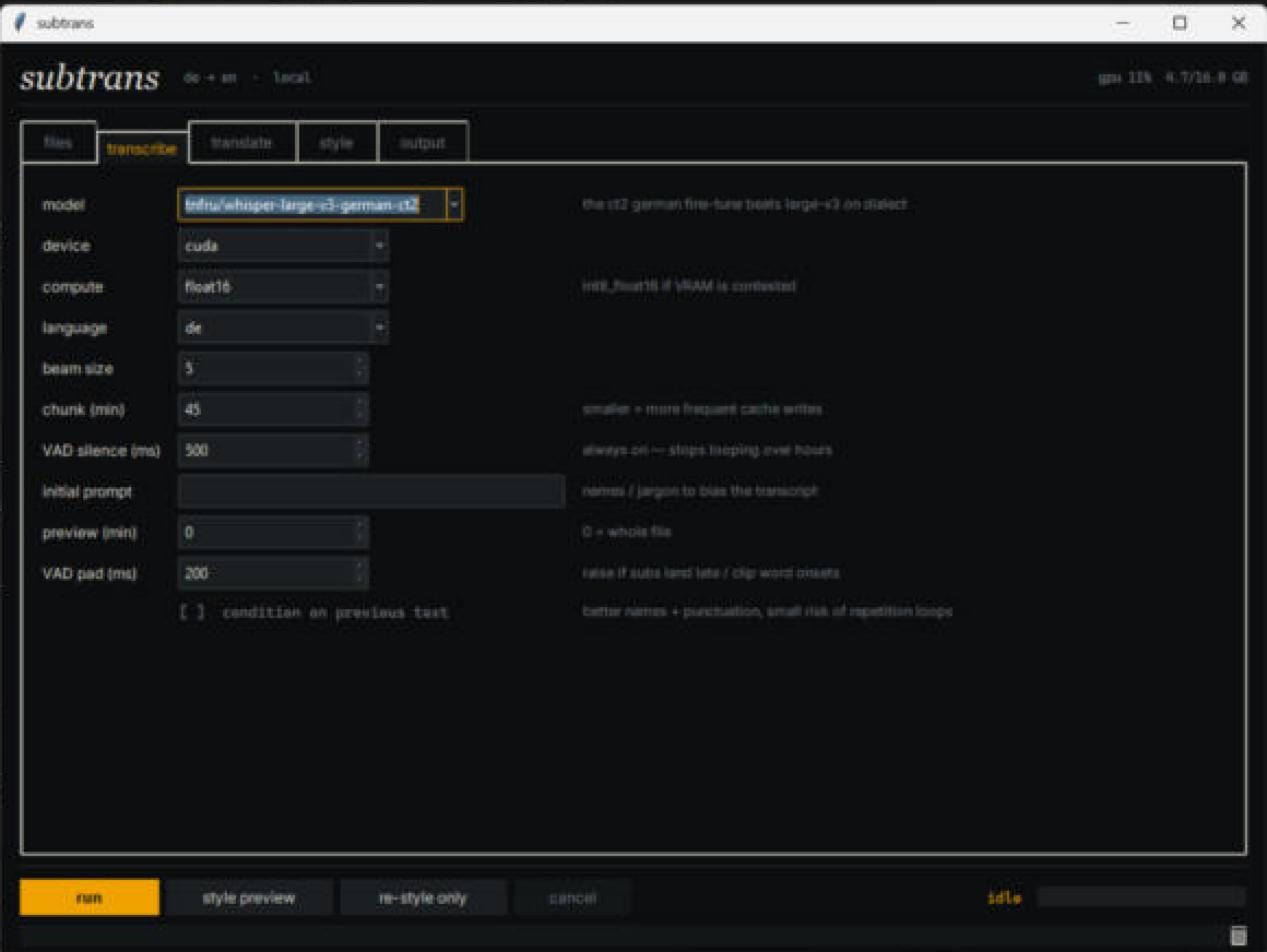
Task: Start the job with run button
Action: click(x=89, y=897)
